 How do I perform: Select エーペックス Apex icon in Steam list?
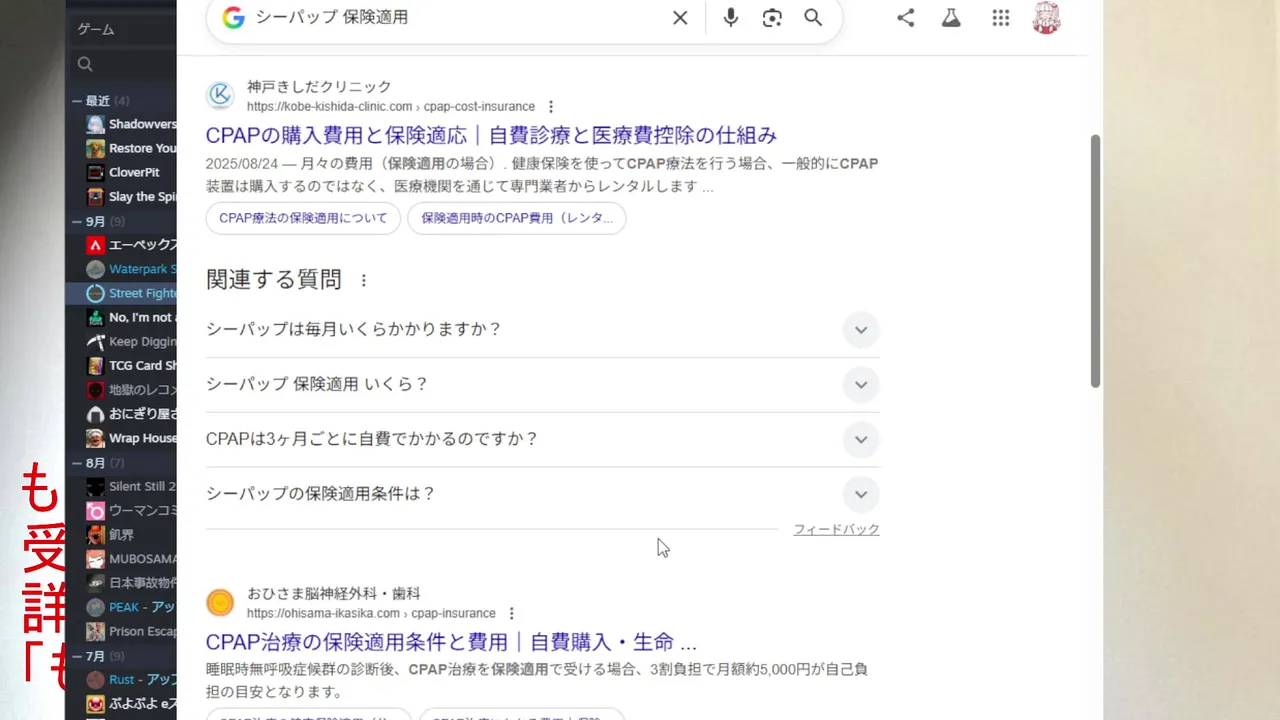(95, 245)
